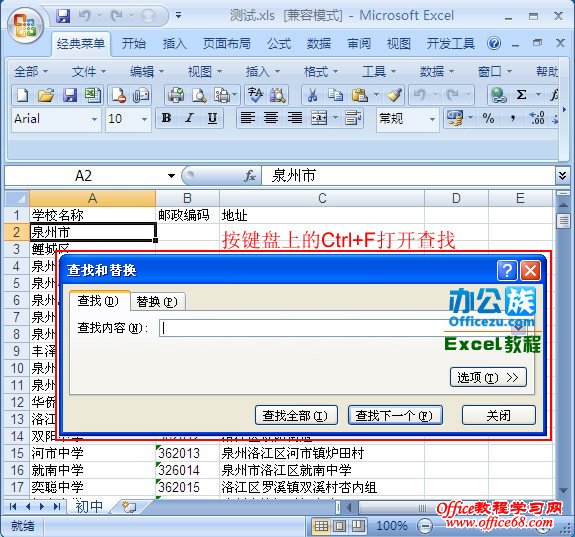This screenshot has height=537, width=575.
Task: Activate the Format Painter brush
Action: tap(394, 95)
